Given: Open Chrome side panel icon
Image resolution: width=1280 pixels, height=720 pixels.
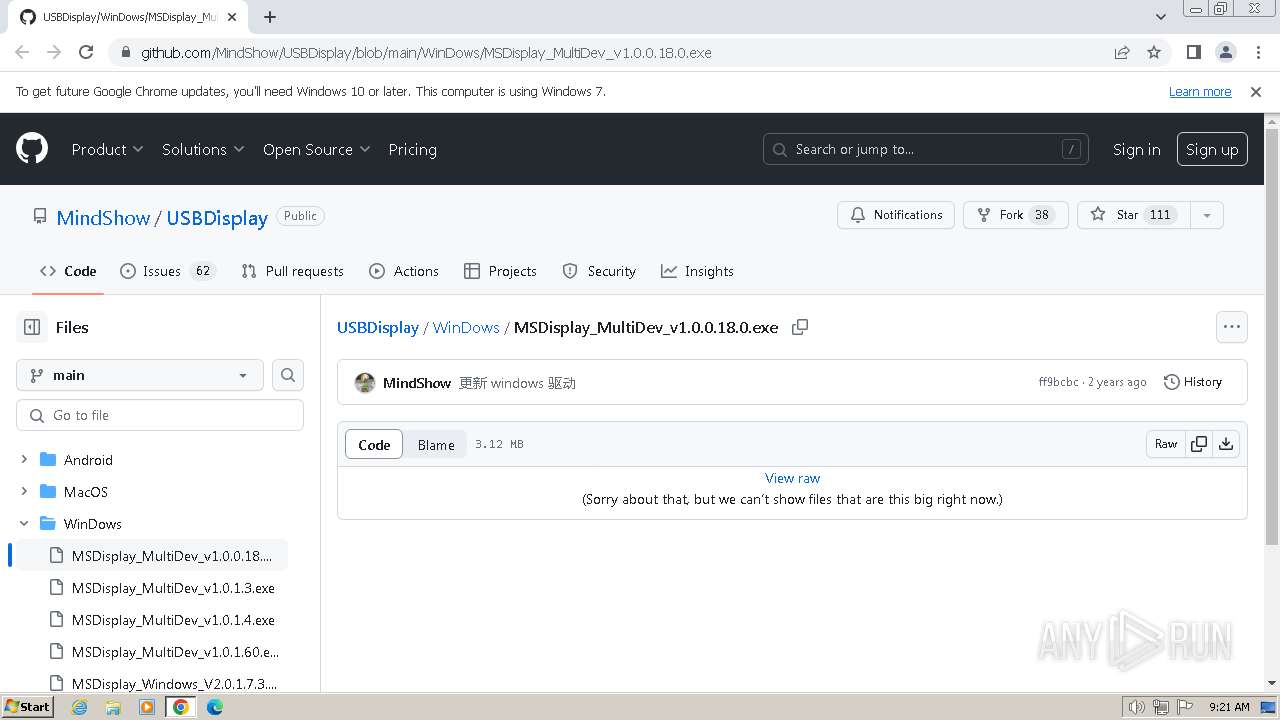Looking at the screenshot, I should click(1193, 52).
